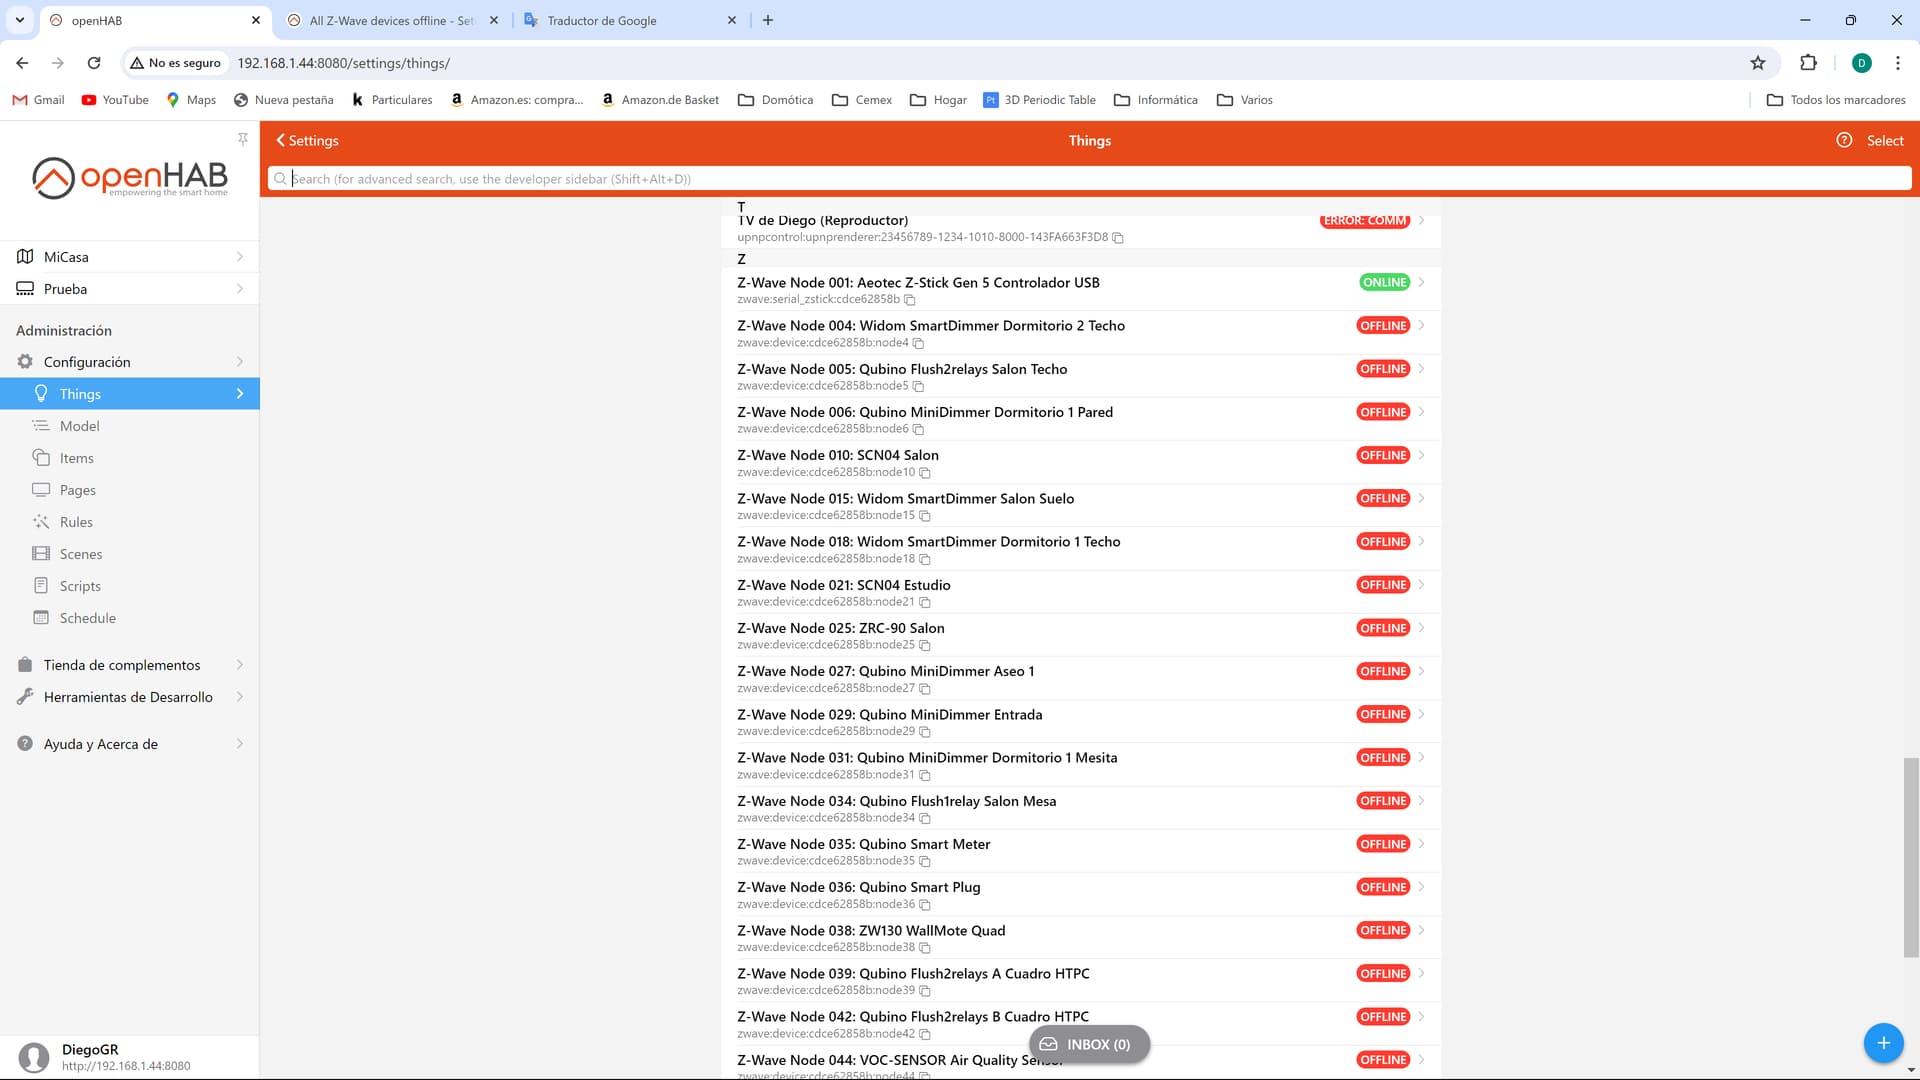
Task: Expand Tienda de complementos section
Action: 130,665
